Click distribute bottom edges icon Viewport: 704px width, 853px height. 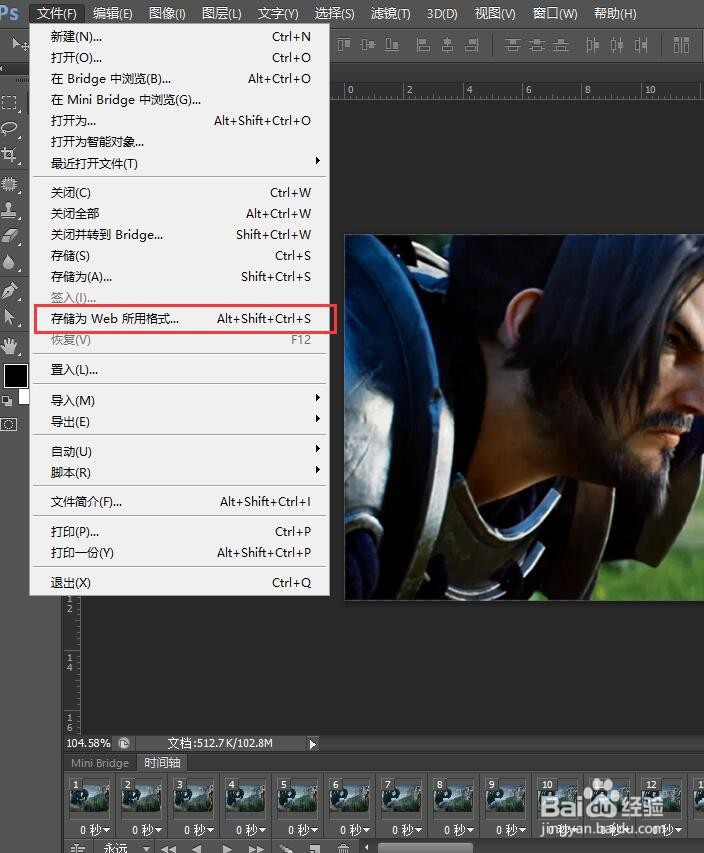[561, 45]
